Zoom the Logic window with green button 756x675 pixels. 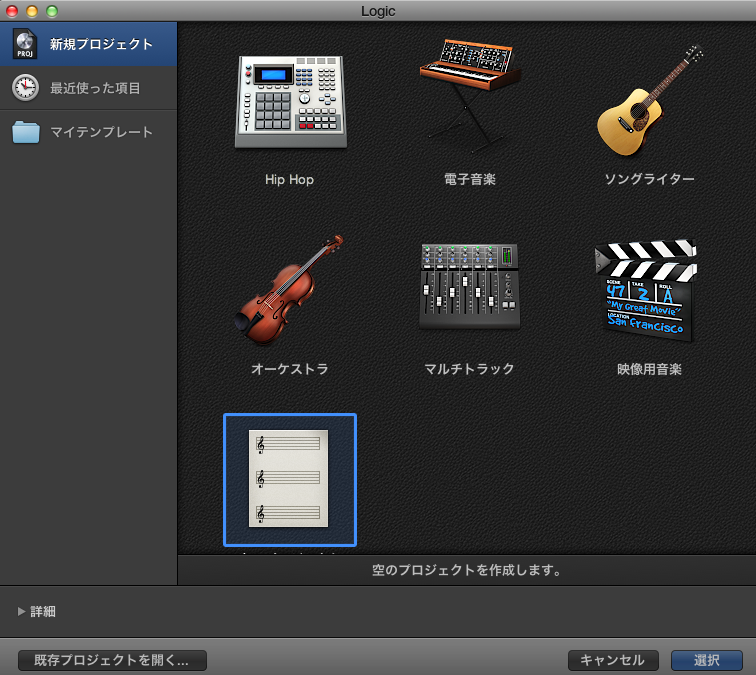[x=52, y=11]
